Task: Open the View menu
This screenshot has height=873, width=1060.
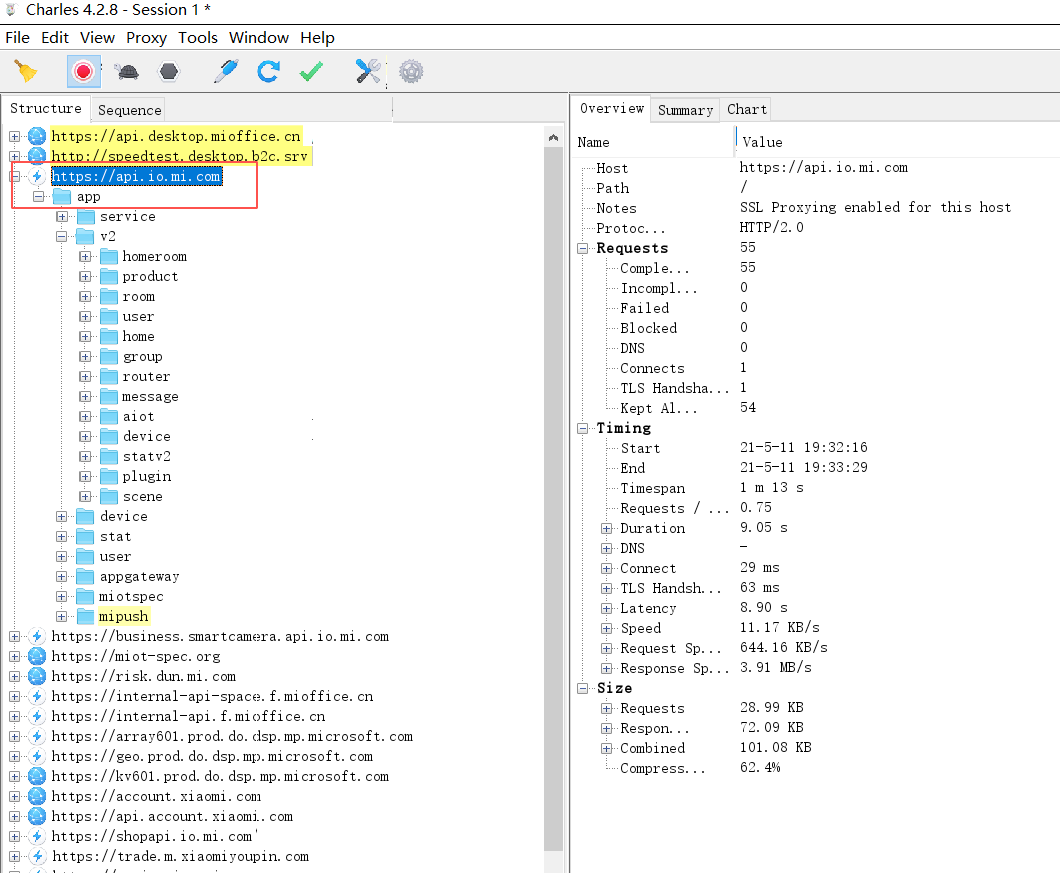Action: click(x=97, y=38)
